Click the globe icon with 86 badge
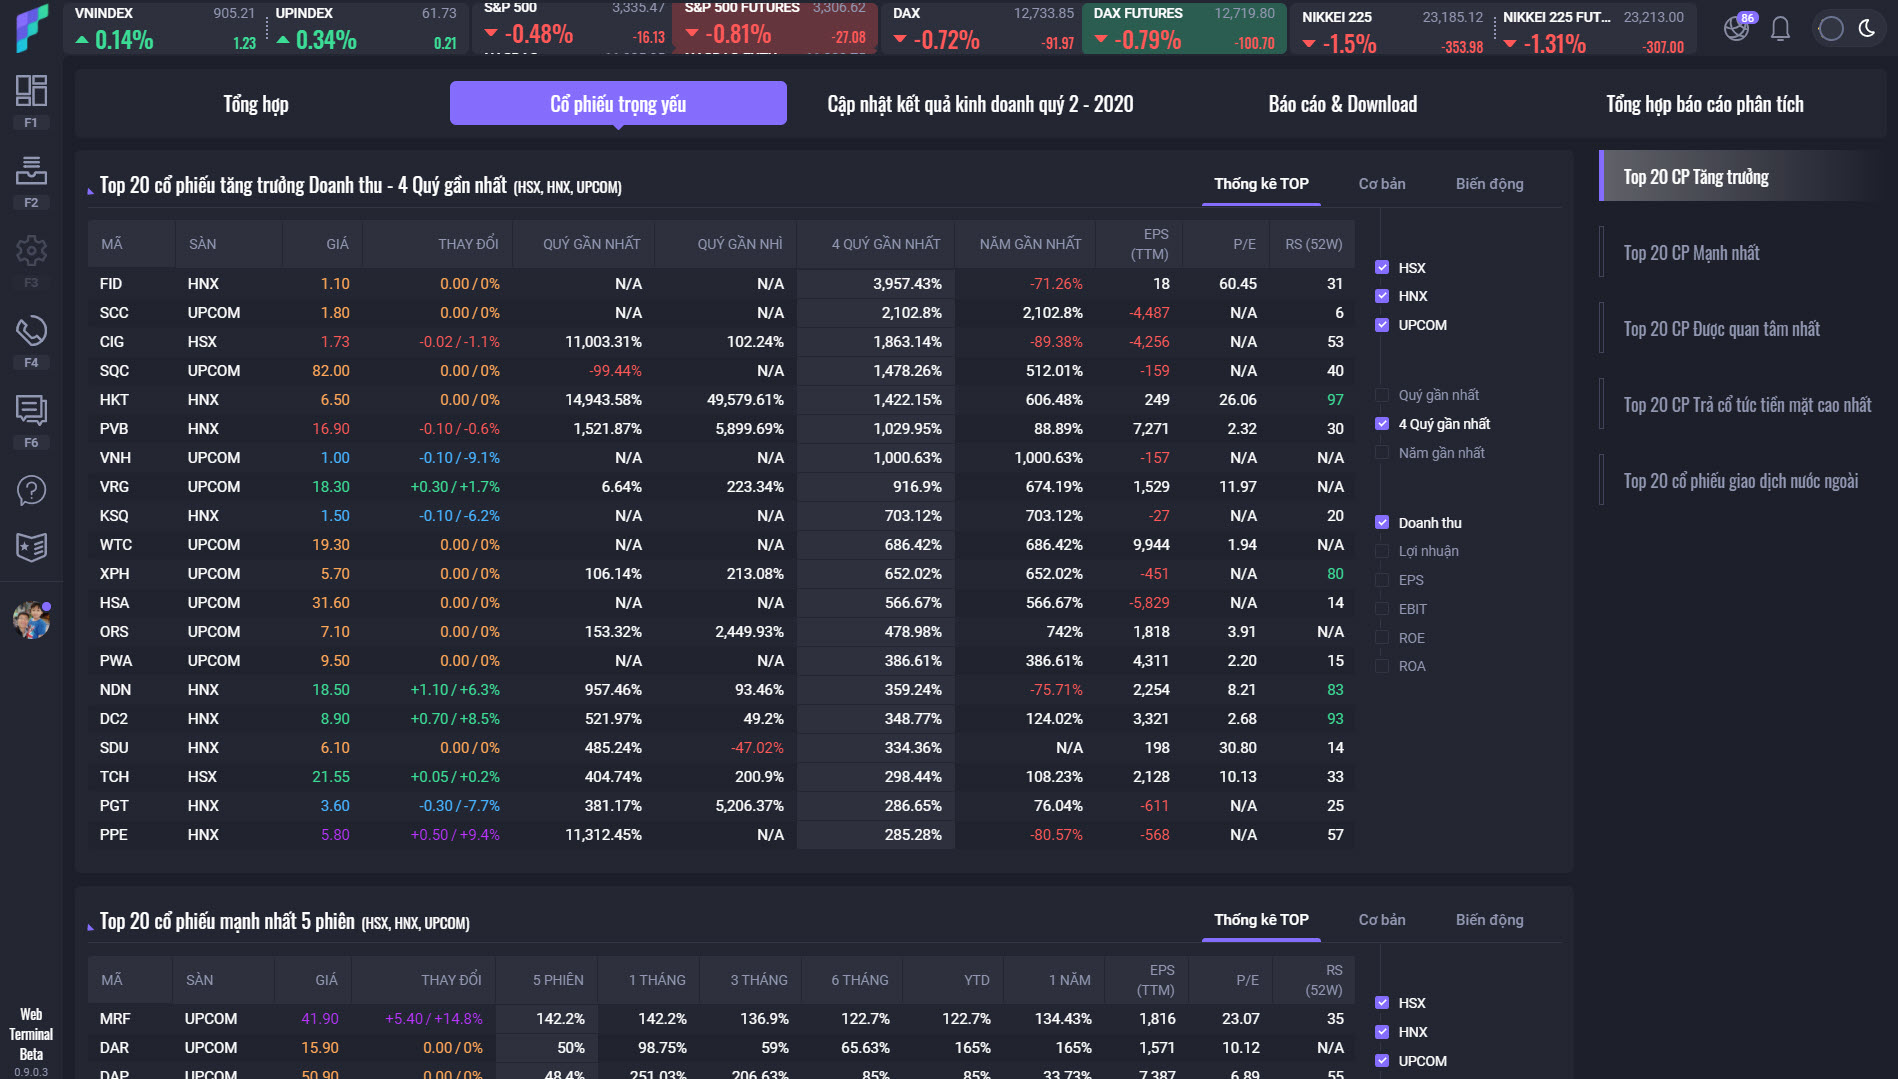 tap(1737, 28)
